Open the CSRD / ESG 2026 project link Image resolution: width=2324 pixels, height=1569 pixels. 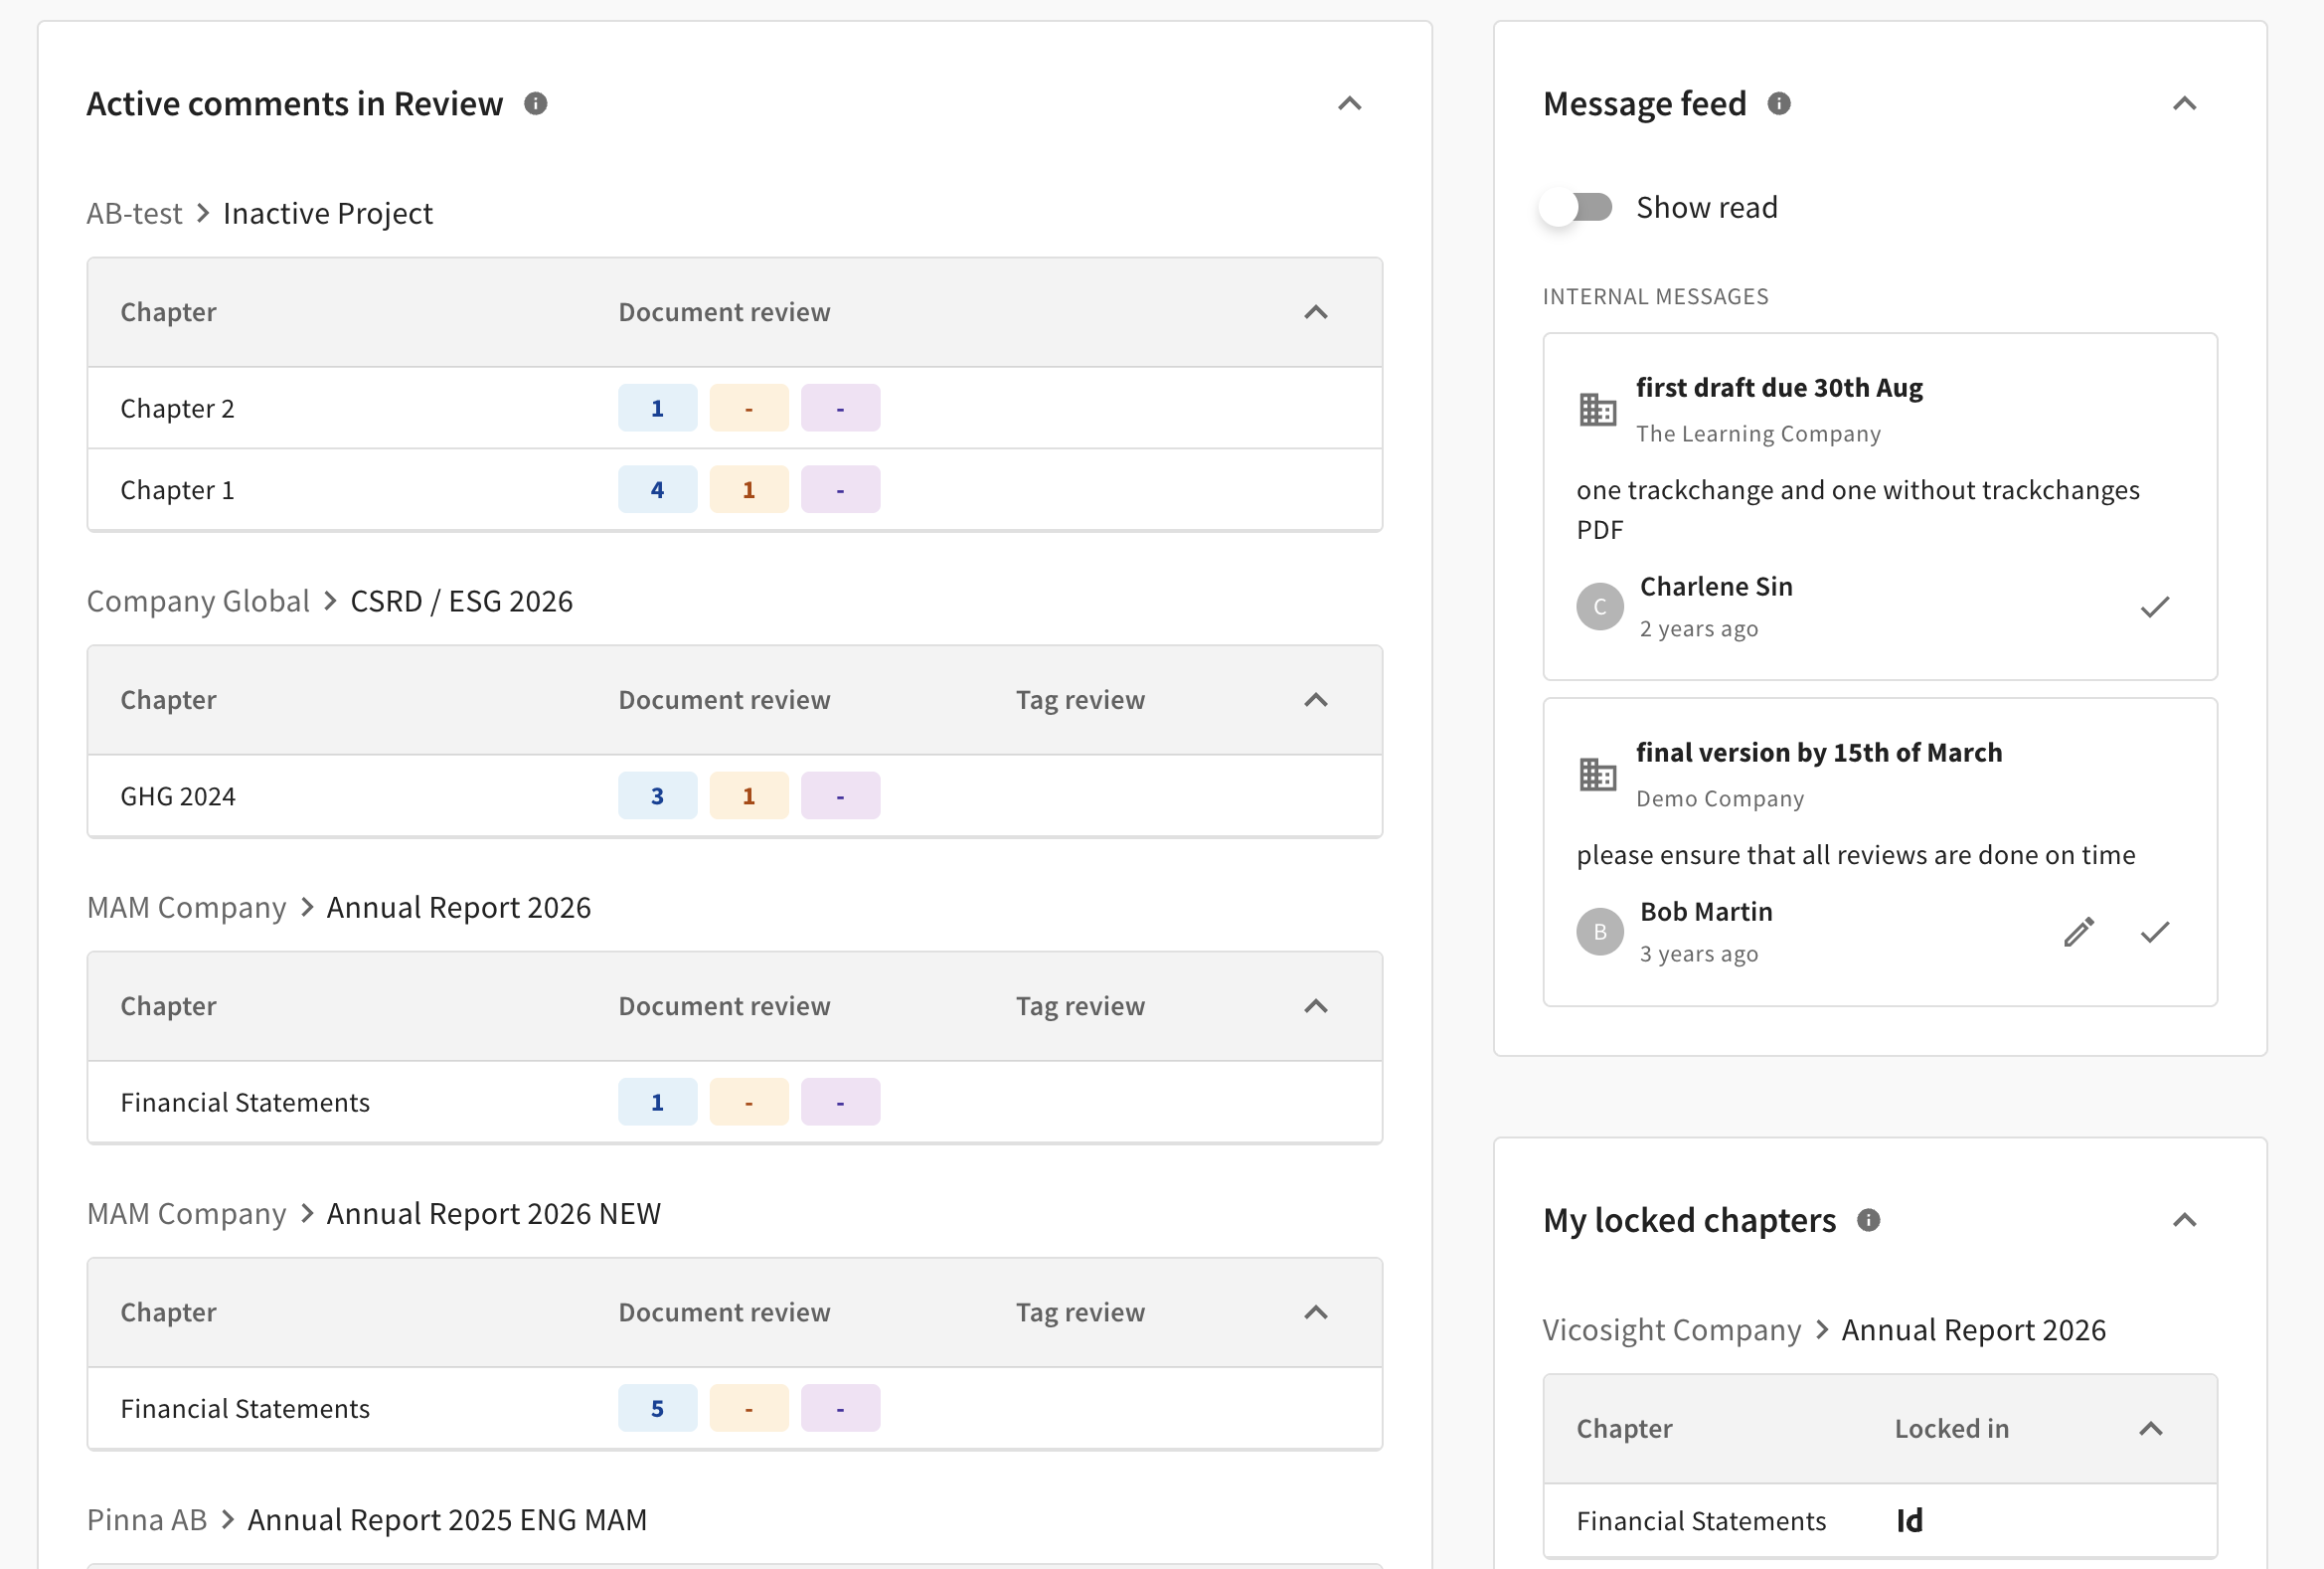[x=461, y=601]
